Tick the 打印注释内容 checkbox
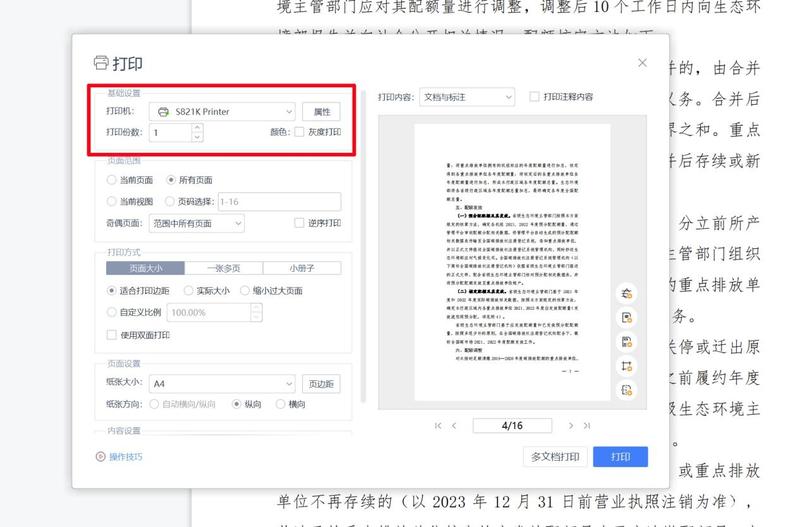 534,96
